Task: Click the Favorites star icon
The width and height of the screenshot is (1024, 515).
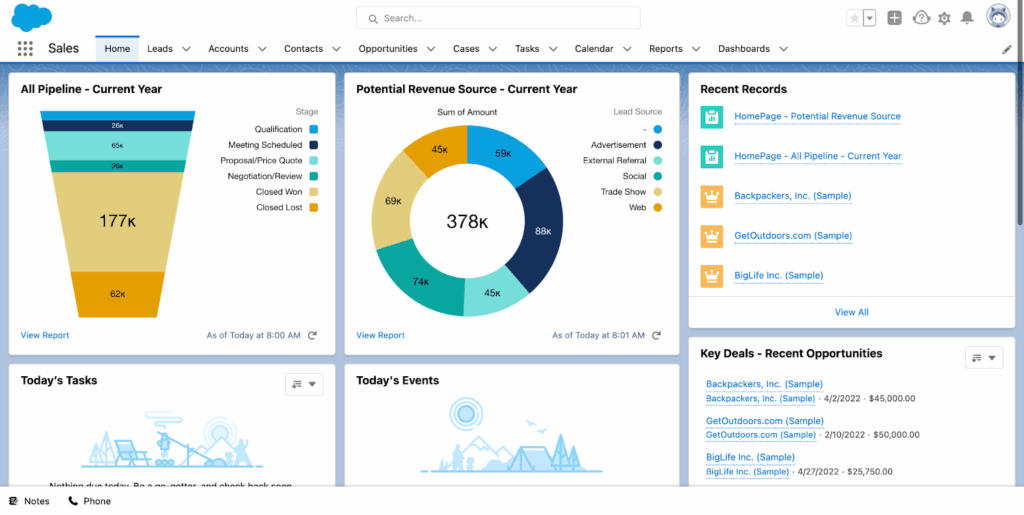Action: pyautogui.click(x=854, y=18)
